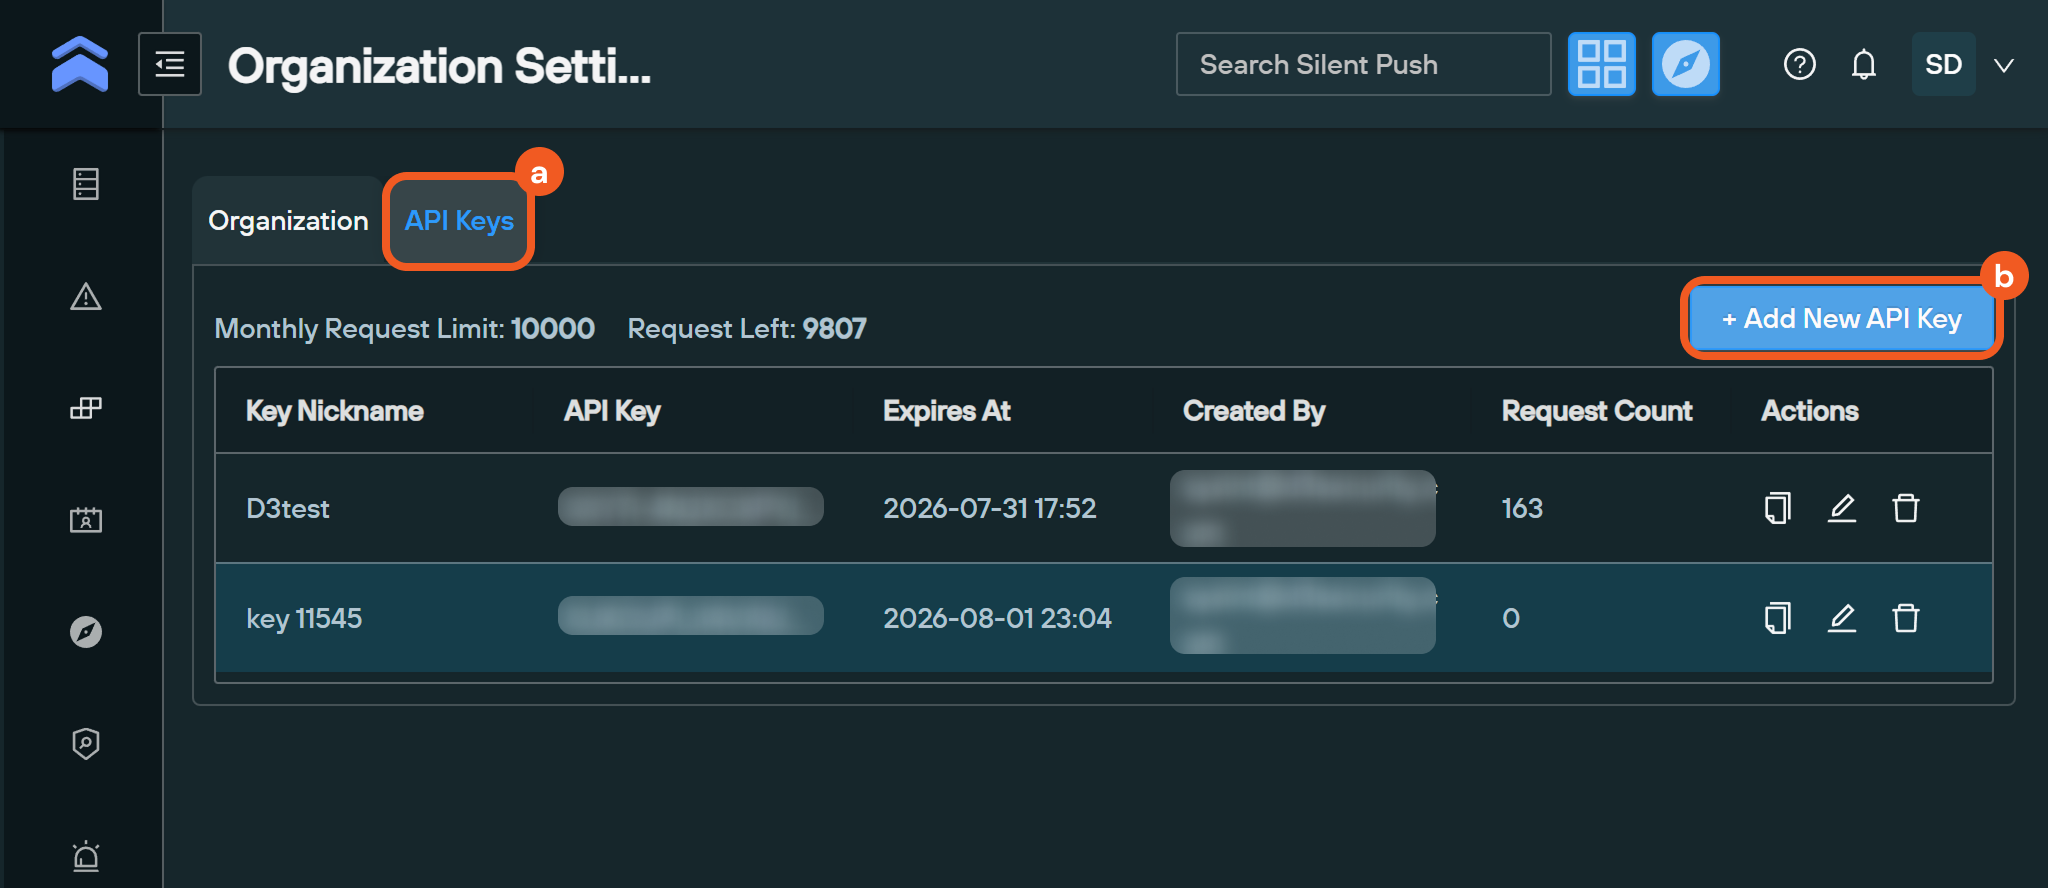Screen dimensions: 2048x888
Task: Collapse the sidebar menu toggle
Action: (x=170, y=64)
